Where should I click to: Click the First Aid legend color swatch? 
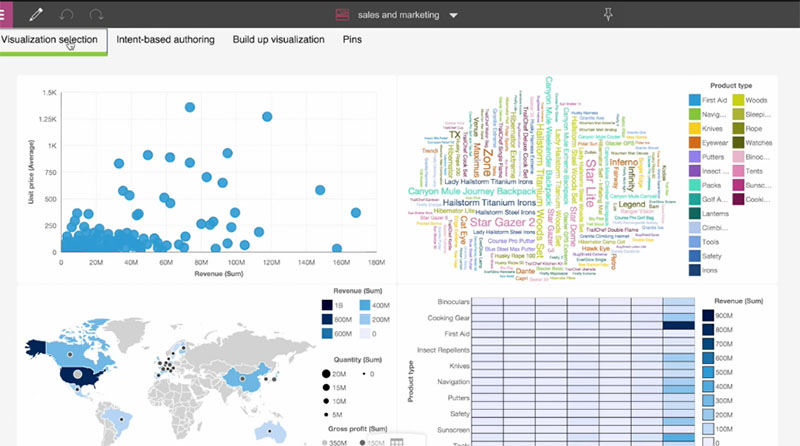click(693, 100)
